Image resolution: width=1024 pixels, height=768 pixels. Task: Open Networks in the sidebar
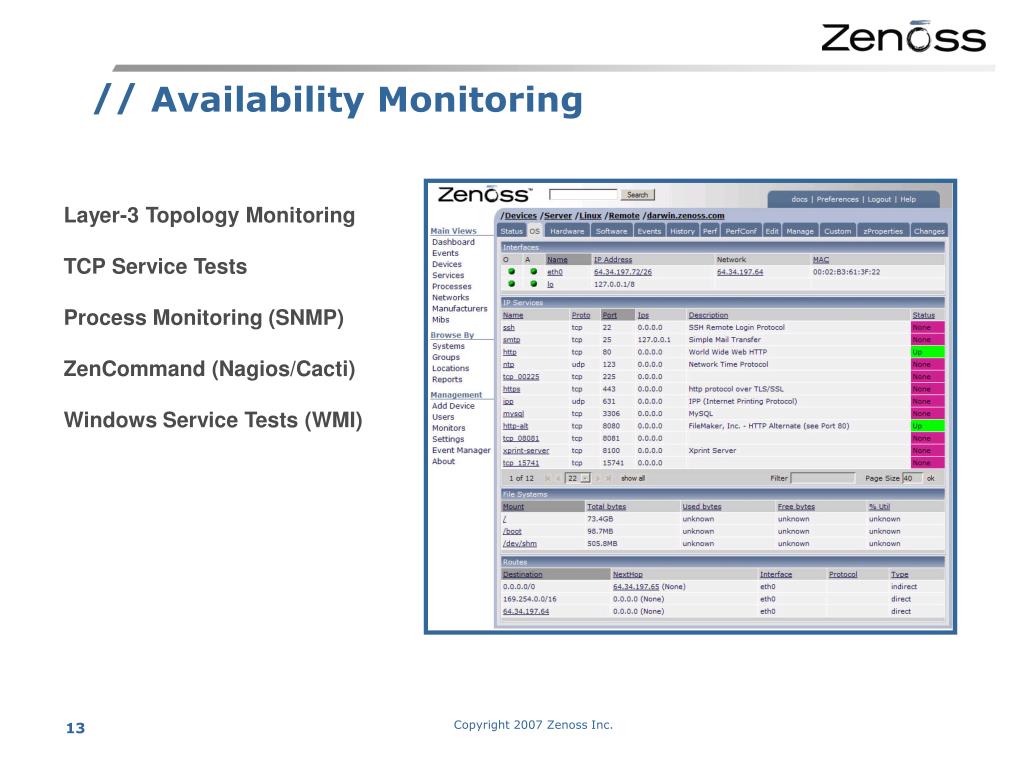pos(451,298)
